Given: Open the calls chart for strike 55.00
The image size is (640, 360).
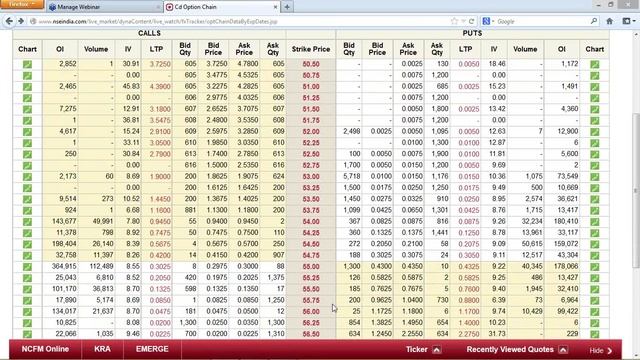Looking at the screenshot, I should pyautogui.click(x=27, y=267).
